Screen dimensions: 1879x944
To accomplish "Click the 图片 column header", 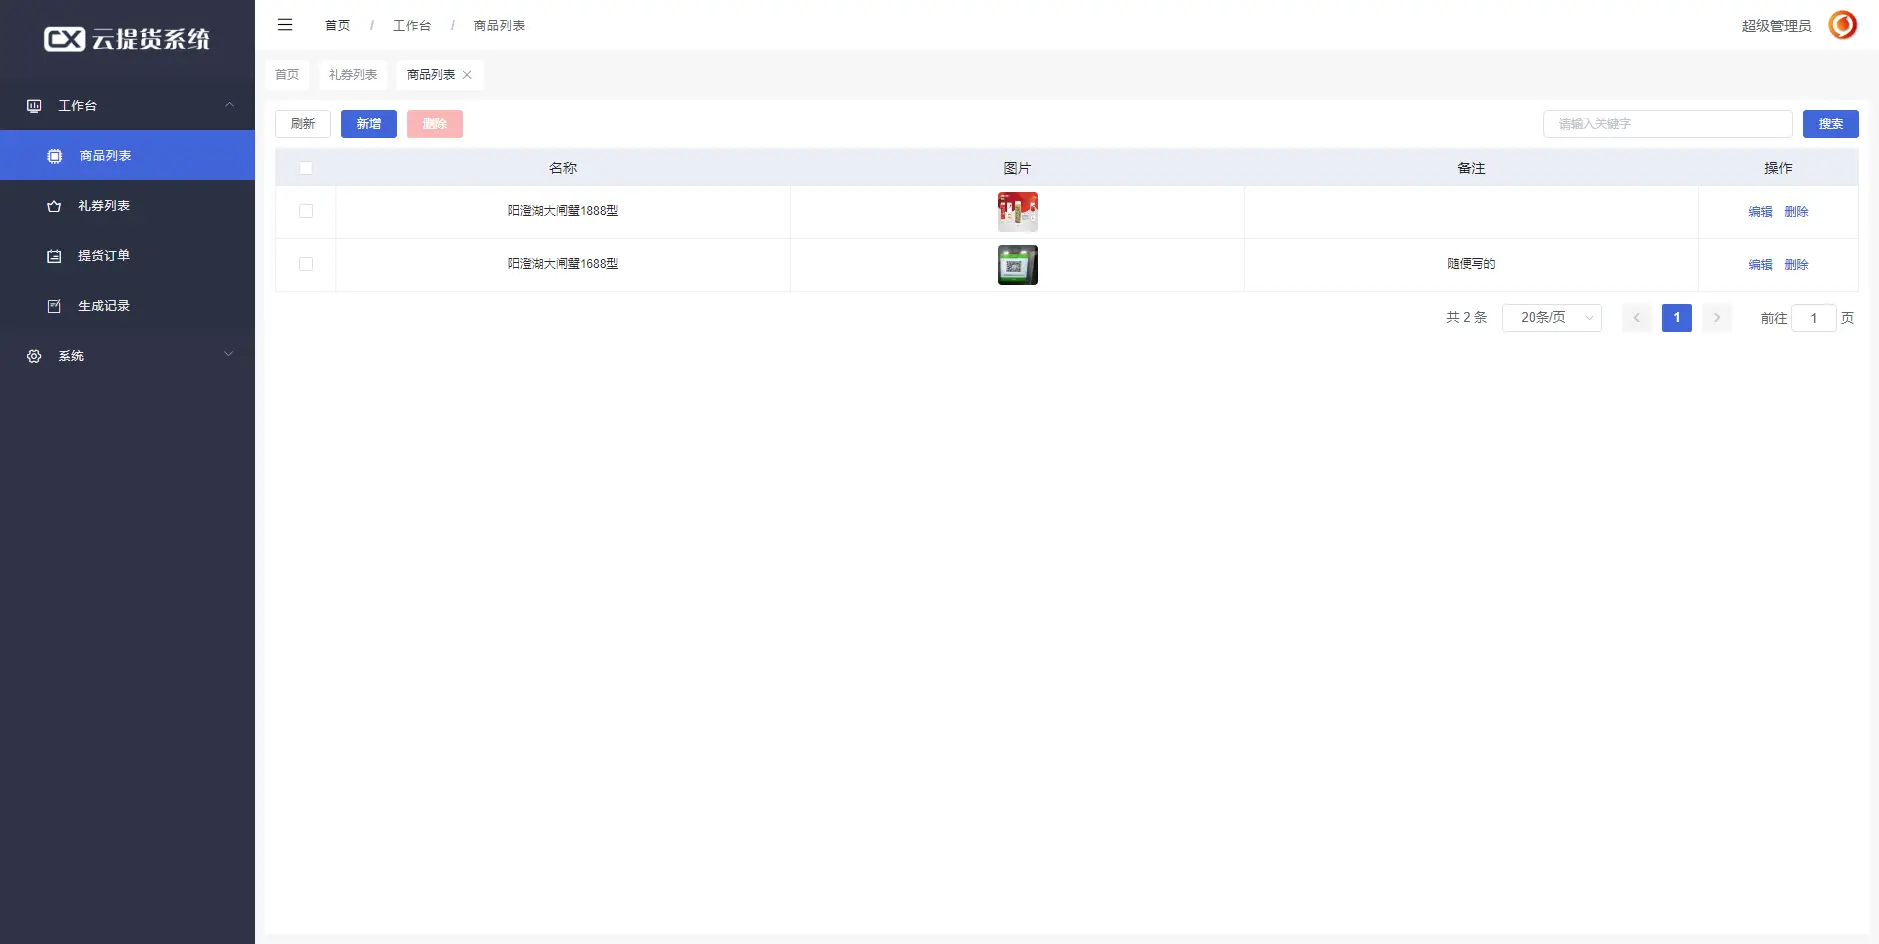I will click(x=1017, y=168).
